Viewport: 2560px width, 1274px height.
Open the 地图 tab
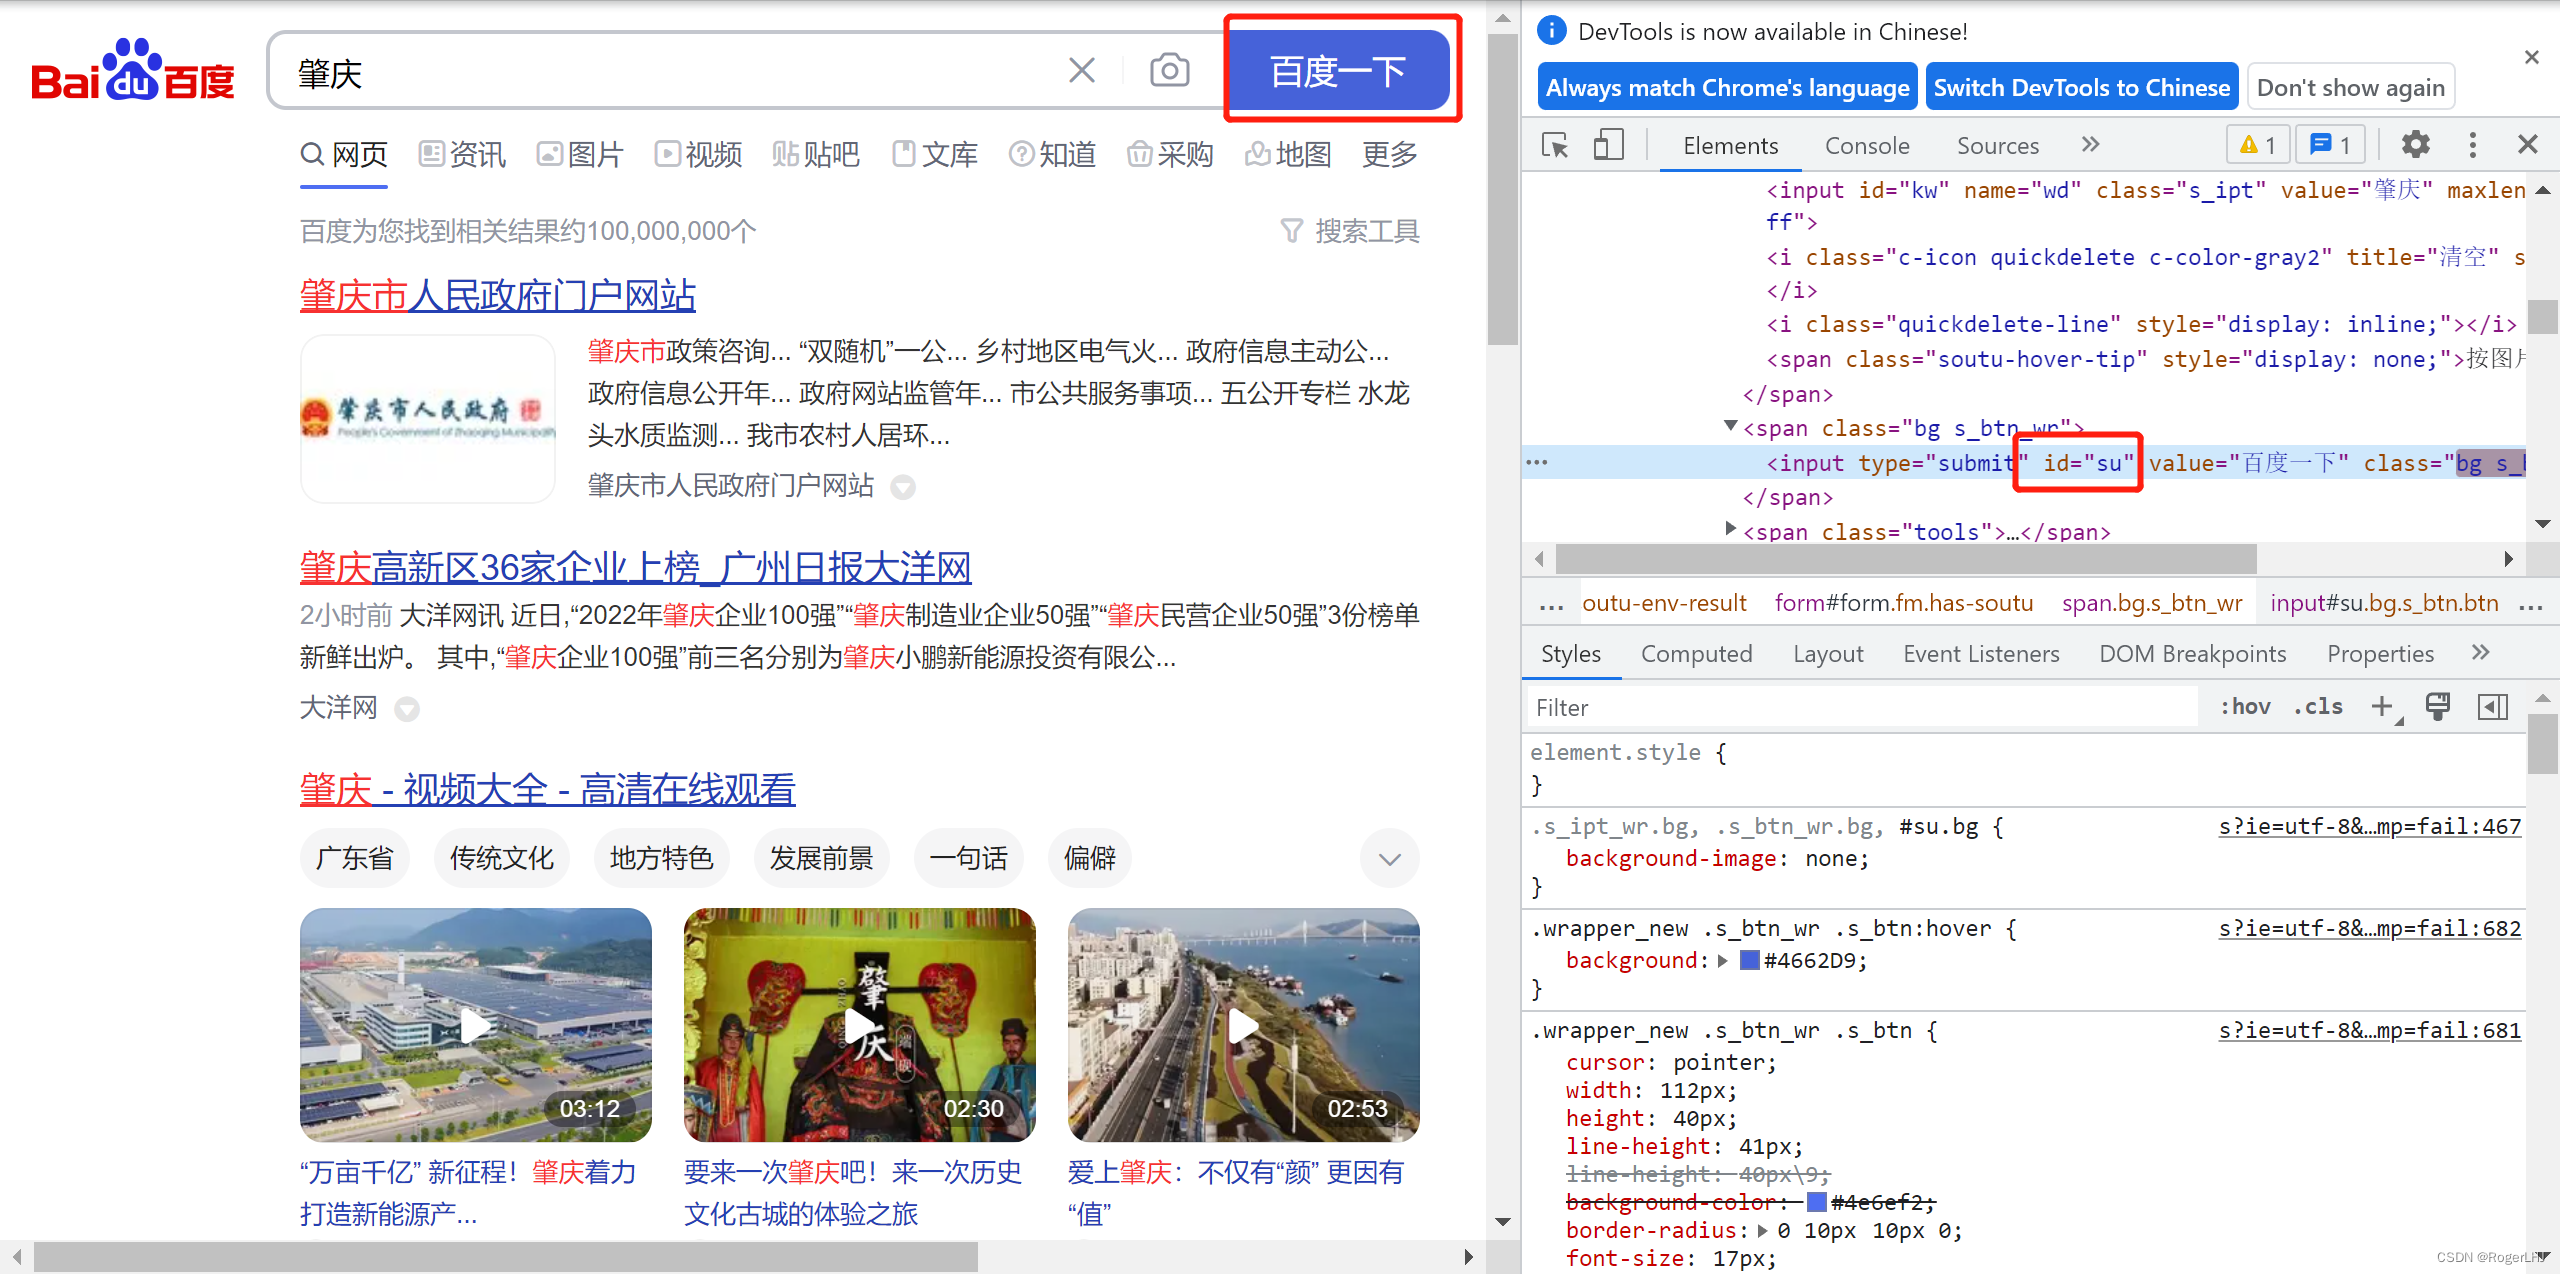pyautogui.click(x=1288, y=154)
